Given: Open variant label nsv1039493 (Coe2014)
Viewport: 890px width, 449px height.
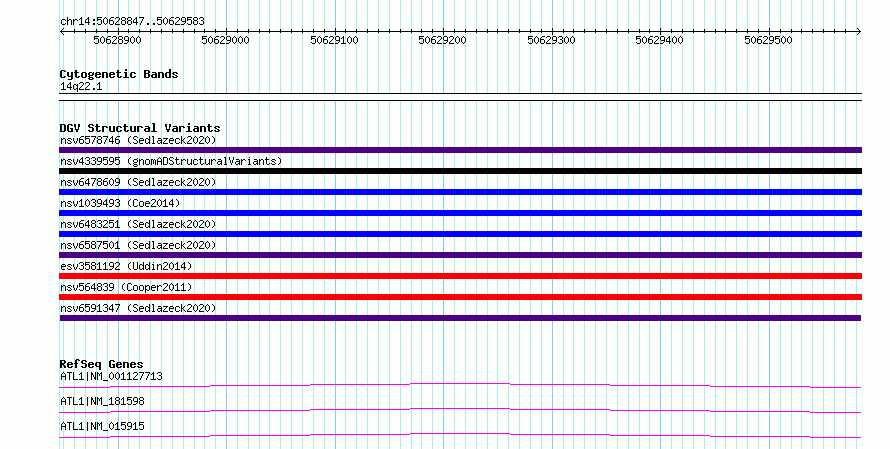Looking at the screenshot, I should (x=120, y=203).
